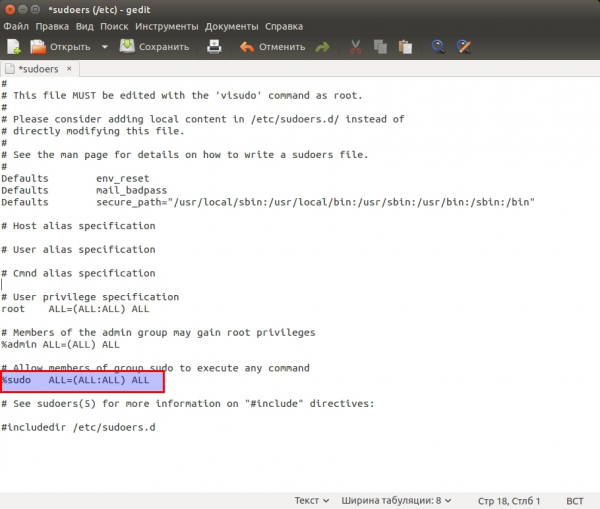The height and width of the screenshot is (509, 600).
Task: Open the Ширина табуляции tab width dropdown
Action: click(396, 500)
